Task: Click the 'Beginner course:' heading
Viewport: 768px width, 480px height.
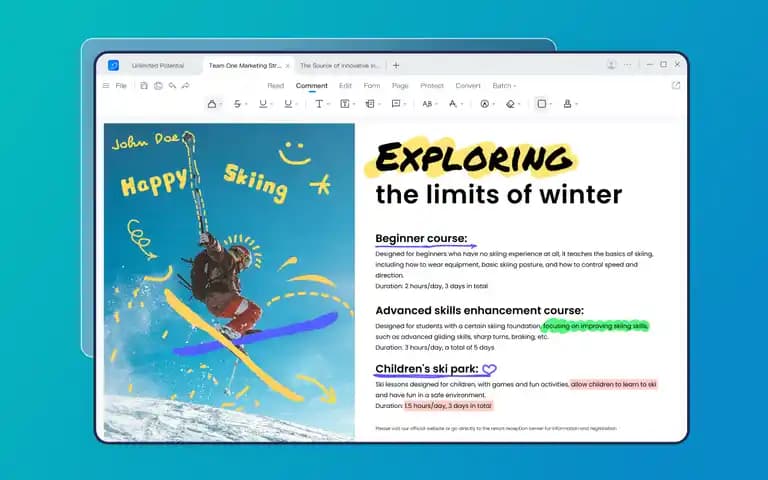Action: [x=421, y=238]
